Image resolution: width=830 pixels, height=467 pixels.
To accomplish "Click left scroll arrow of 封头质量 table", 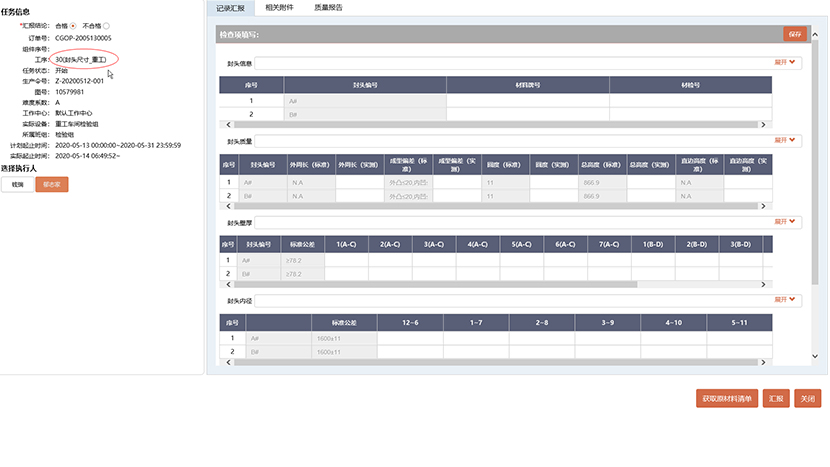I will (223, 205).
